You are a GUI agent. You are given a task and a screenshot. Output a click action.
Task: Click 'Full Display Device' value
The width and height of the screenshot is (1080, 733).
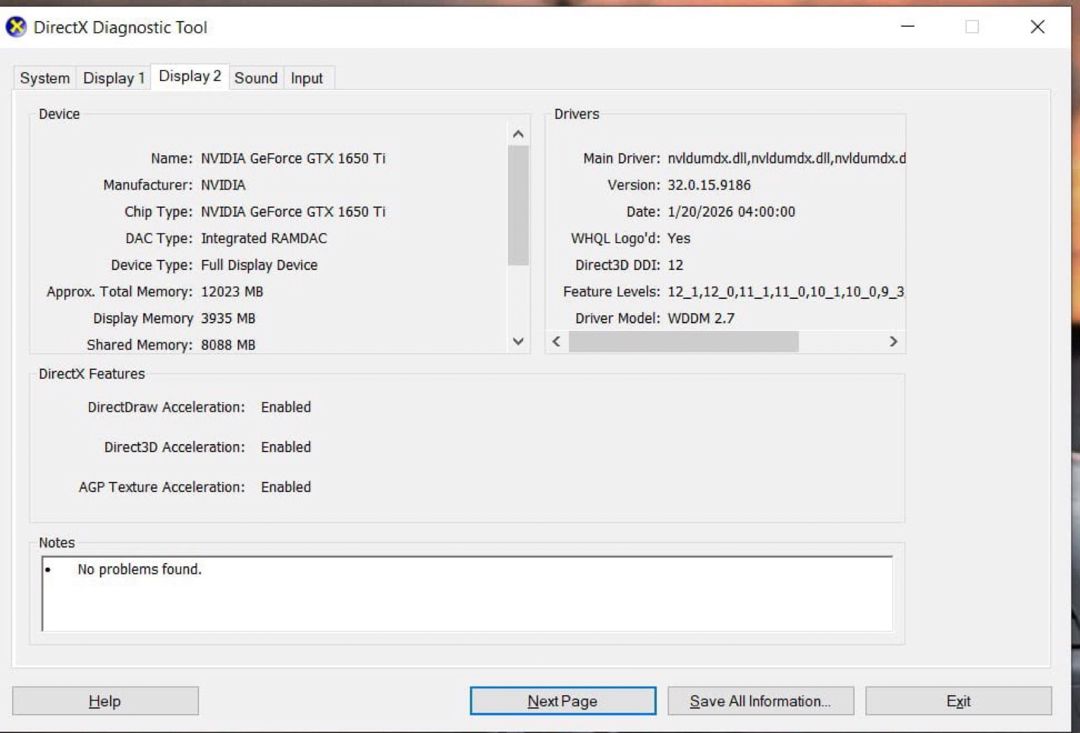click(x=259, y=265)
